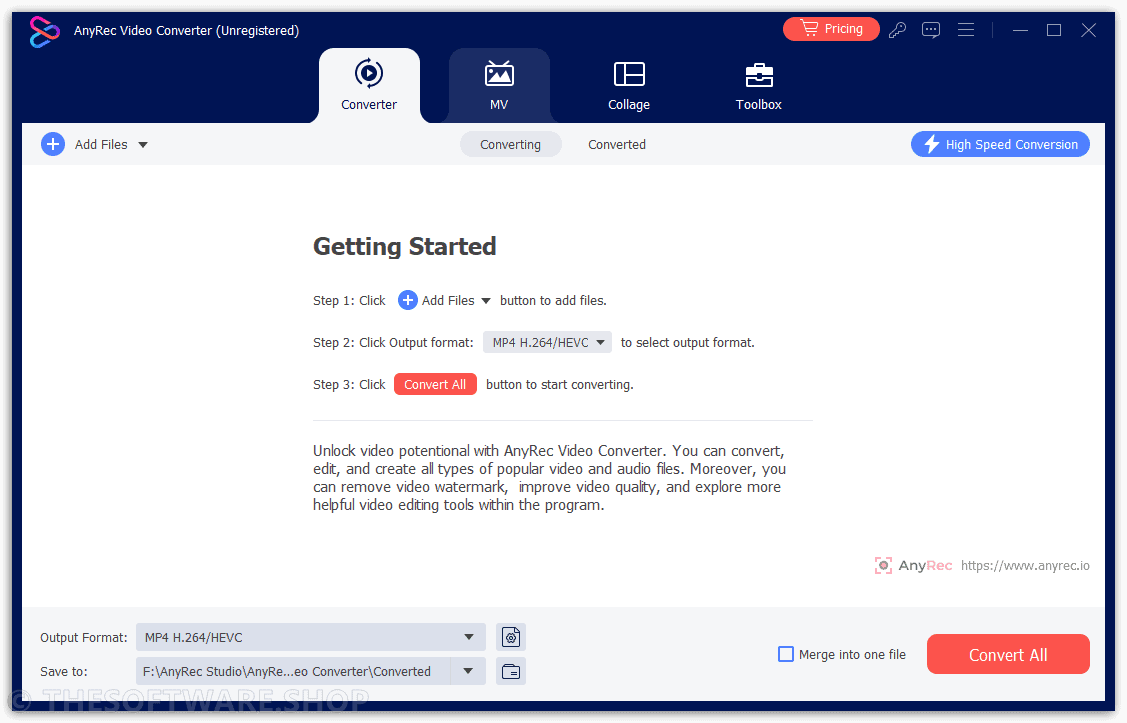Maximize the AnyRec Video Converter window
This screenshot has width=1127, height=723.
coord(1054,30)
